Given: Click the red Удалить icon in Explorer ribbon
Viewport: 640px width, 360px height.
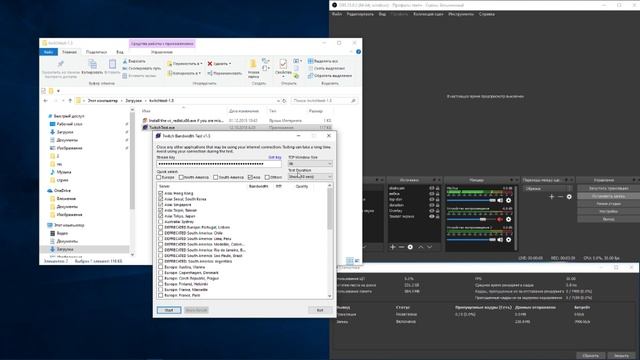Looking at the screenshot, I should [x=210, y=64].
